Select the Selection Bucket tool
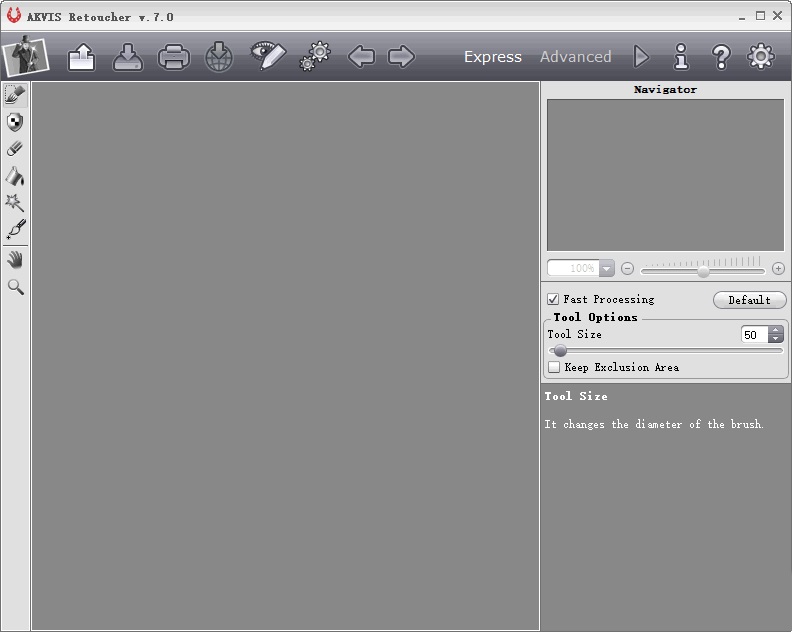 coord(15,176)
